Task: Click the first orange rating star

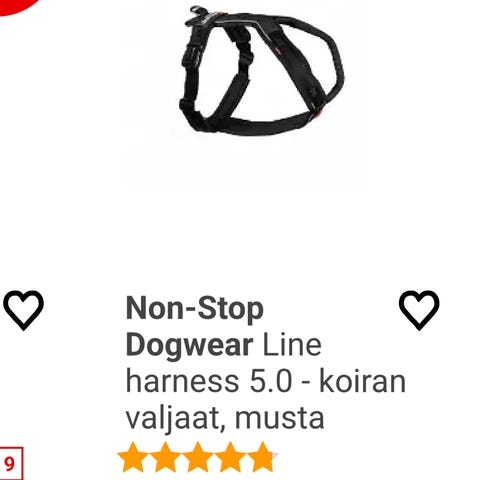Action: [133, 457]
